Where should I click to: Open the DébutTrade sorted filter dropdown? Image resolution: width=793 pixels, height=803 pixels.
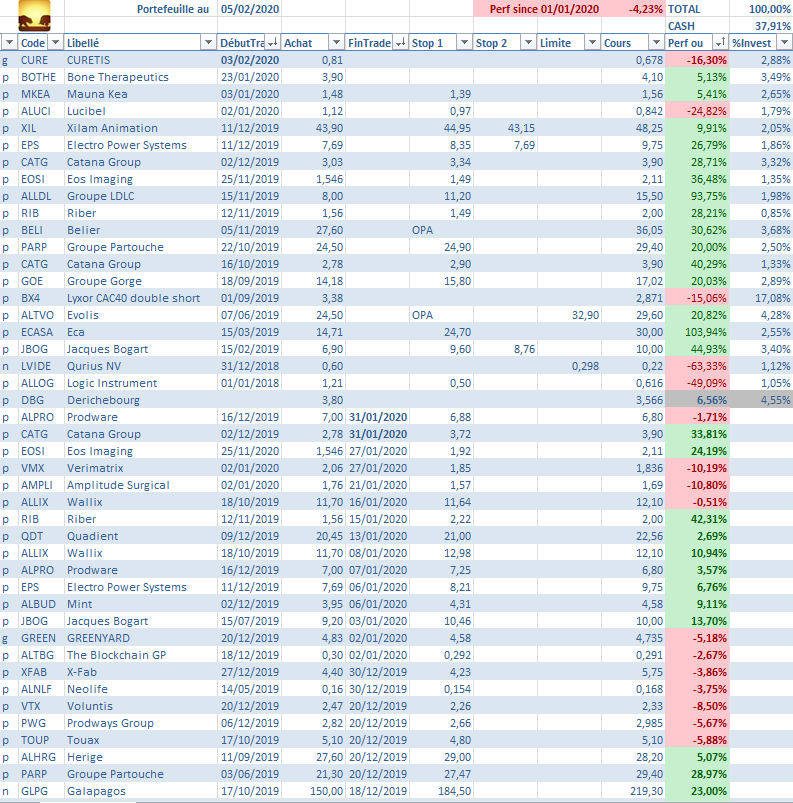click(273, 43)
